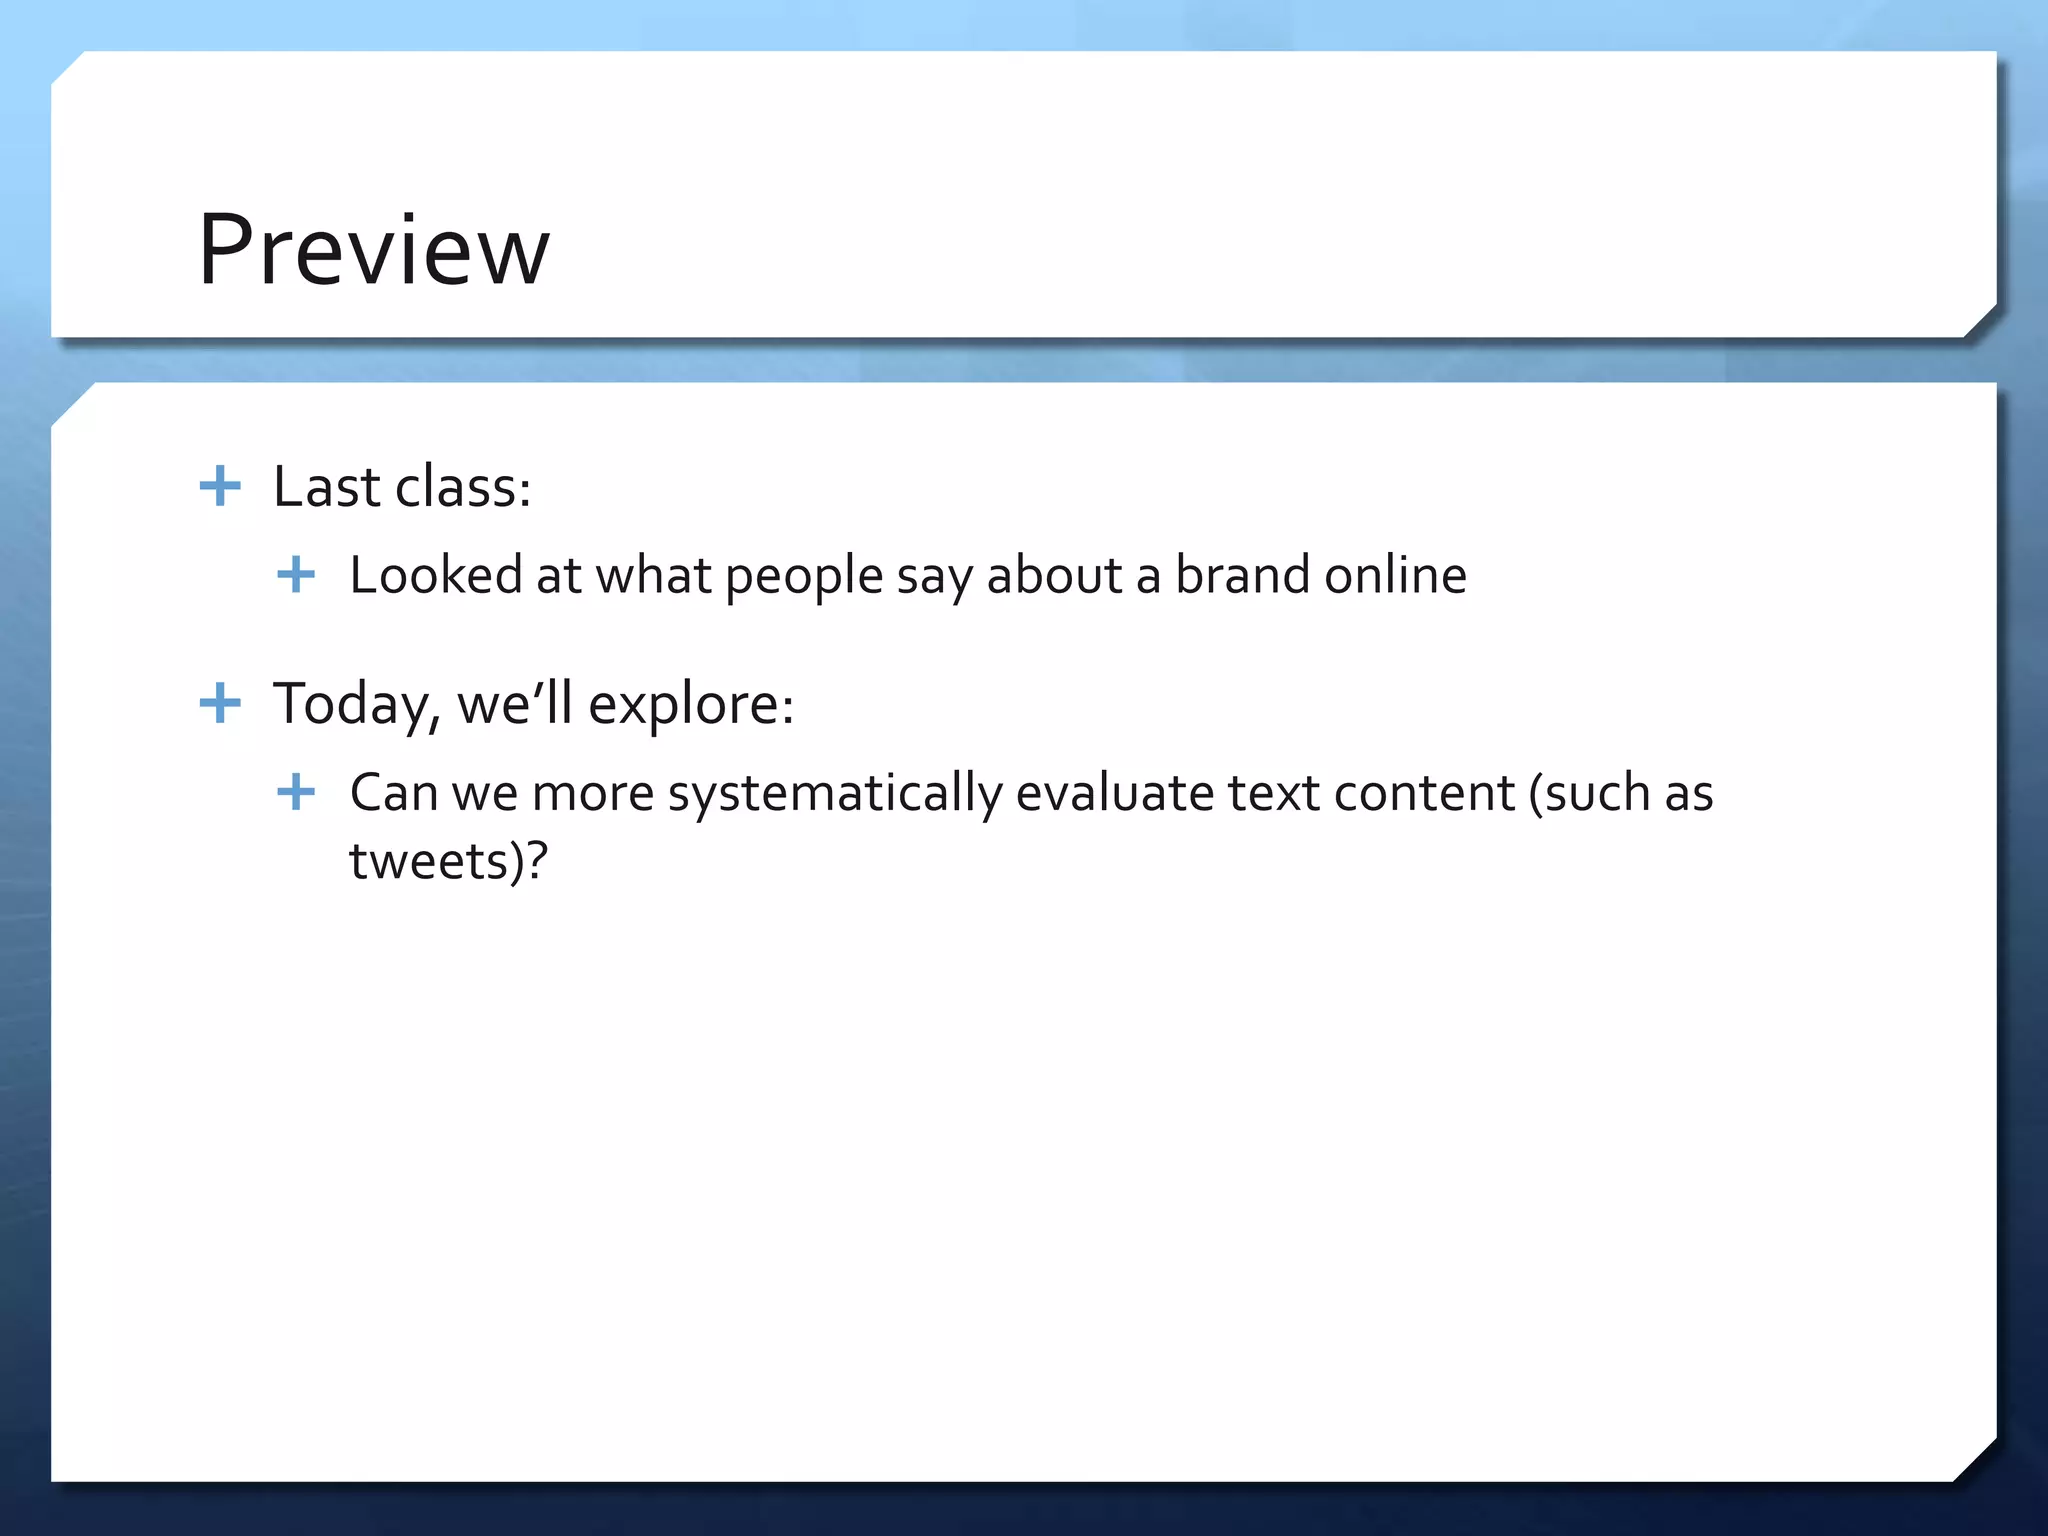2048x1536 pixels.
Task: Click the word 'online' ending the first sub-bullet
Action: (x=1395, y=575)
